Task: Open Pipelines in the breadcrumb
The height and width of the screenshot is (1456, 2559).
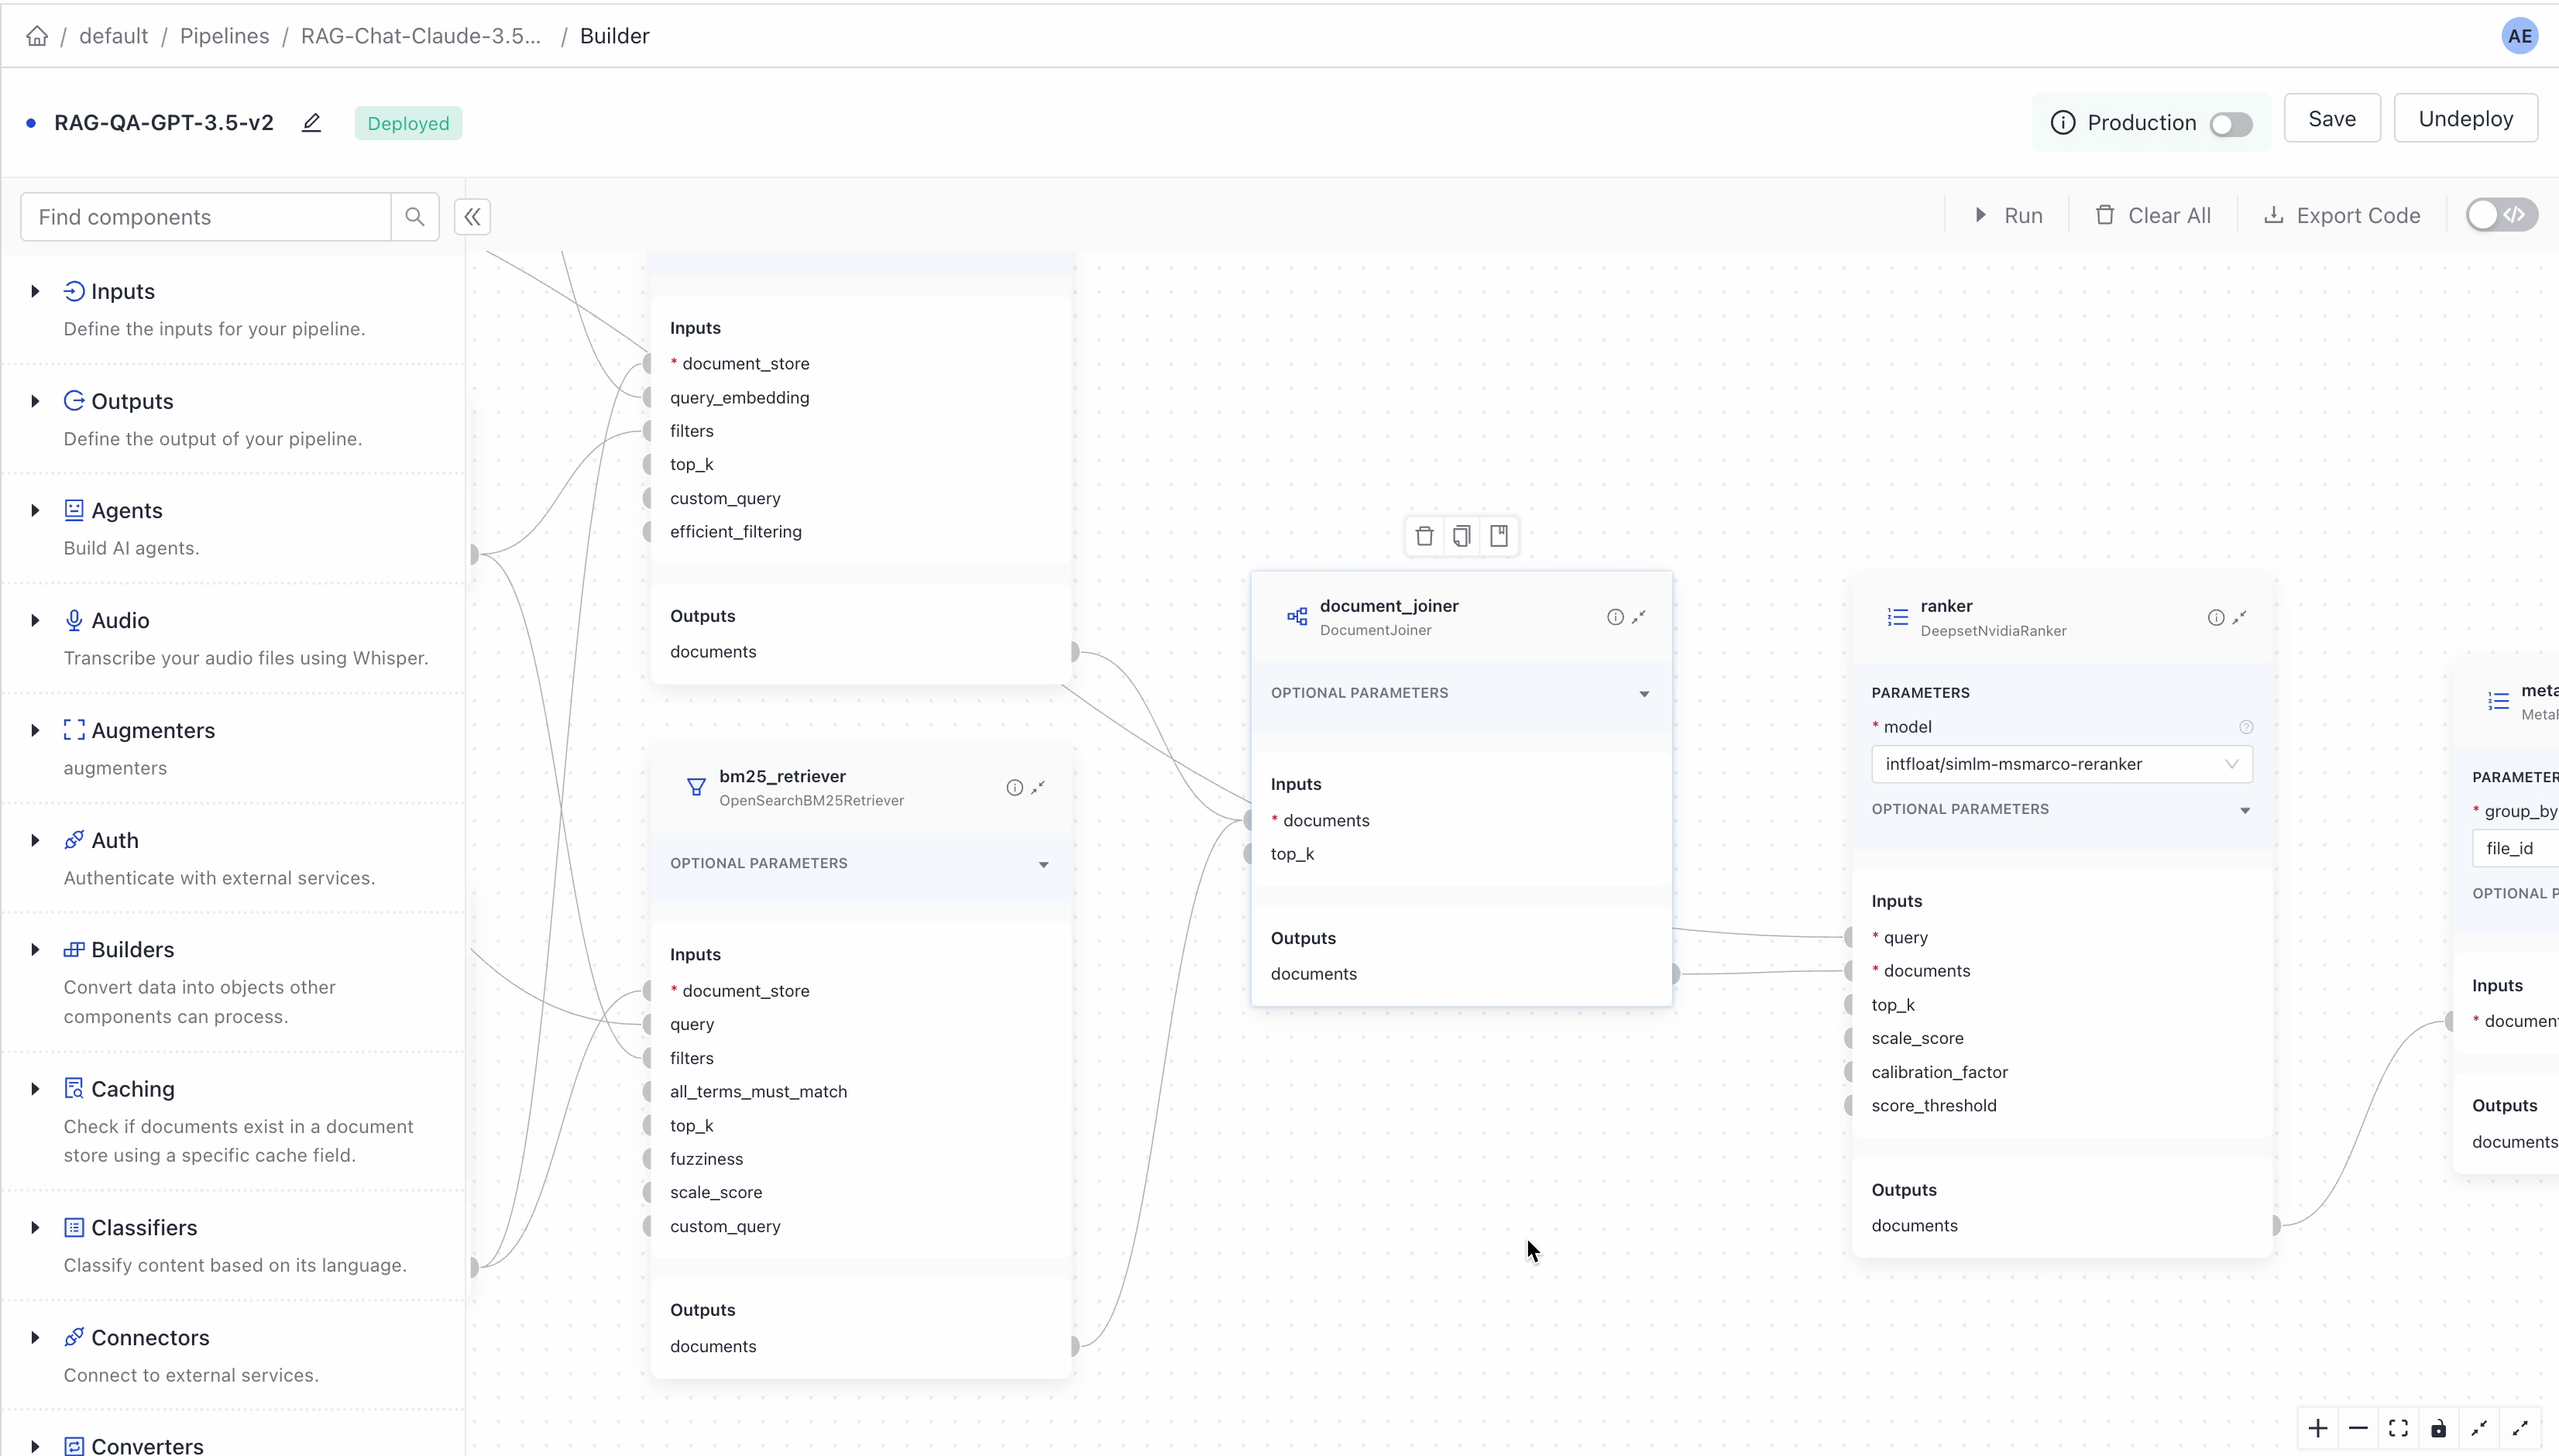Action: 224,36
